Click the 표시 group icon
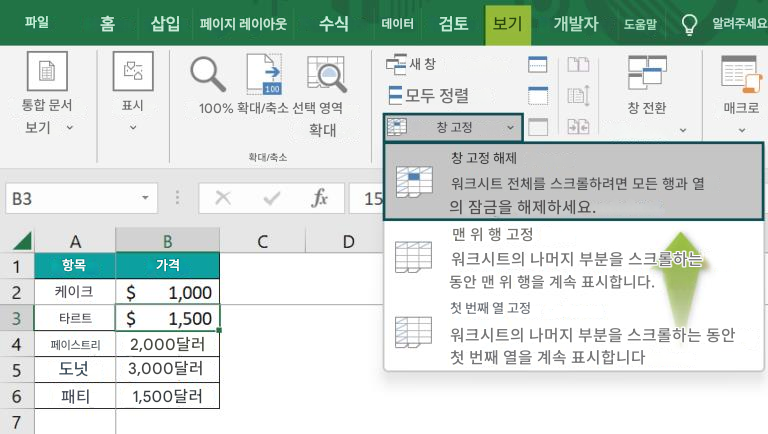The width and height of the screenshot is (768, 434). click(133, 71)
